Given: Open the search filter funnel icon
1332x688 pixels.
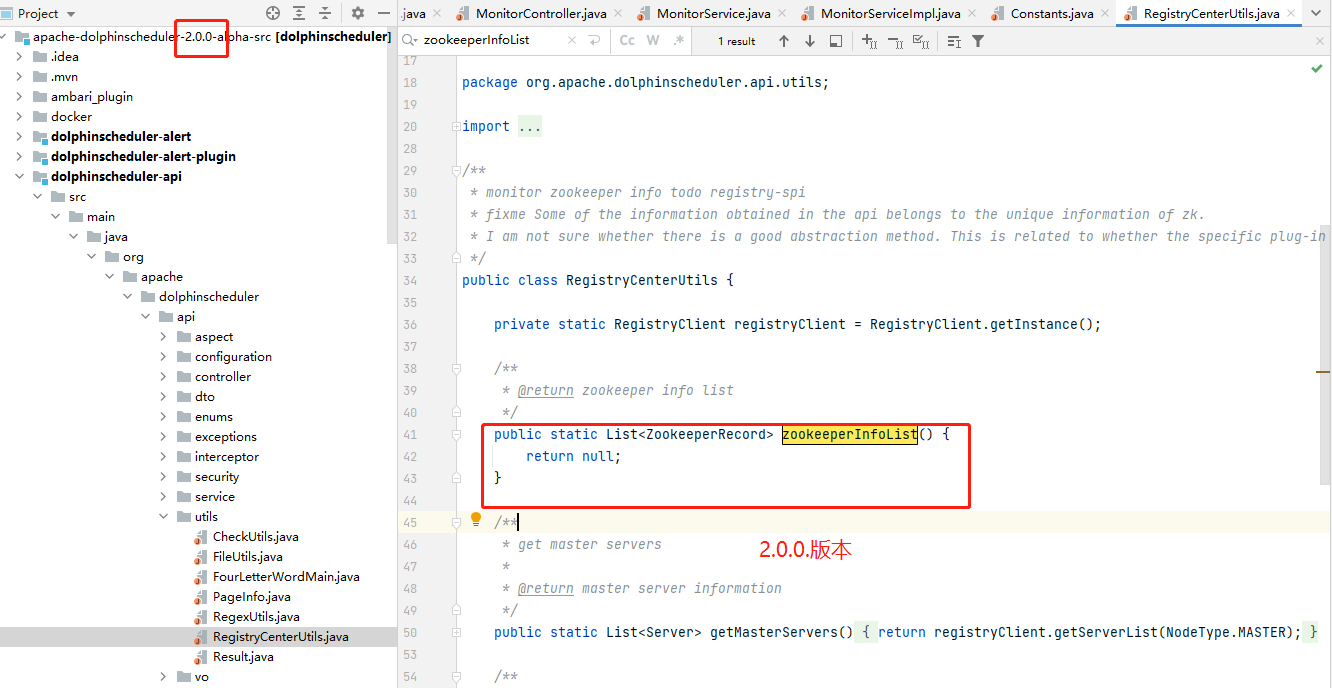Looking at the screenshot, I should tap(977, 40).
